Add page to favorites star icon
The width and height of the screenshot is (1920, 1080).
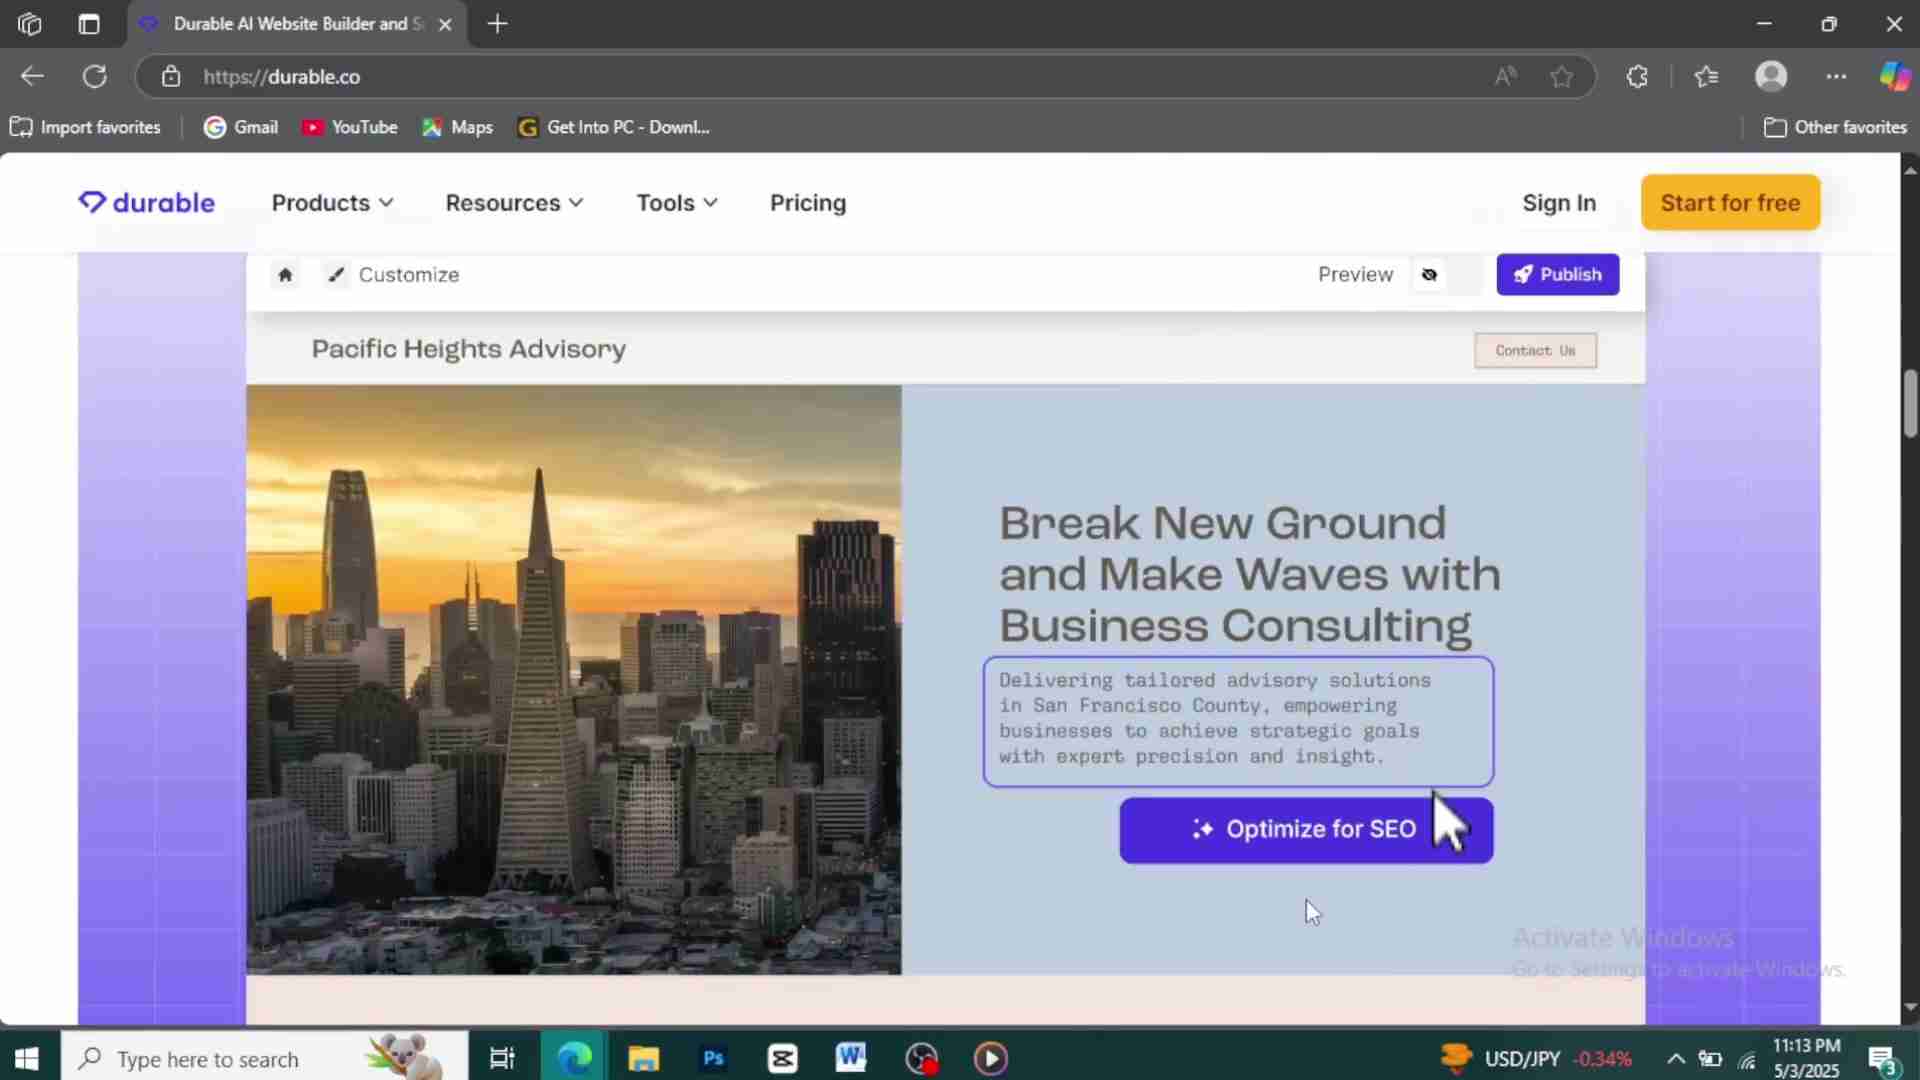coord(1561,77)
